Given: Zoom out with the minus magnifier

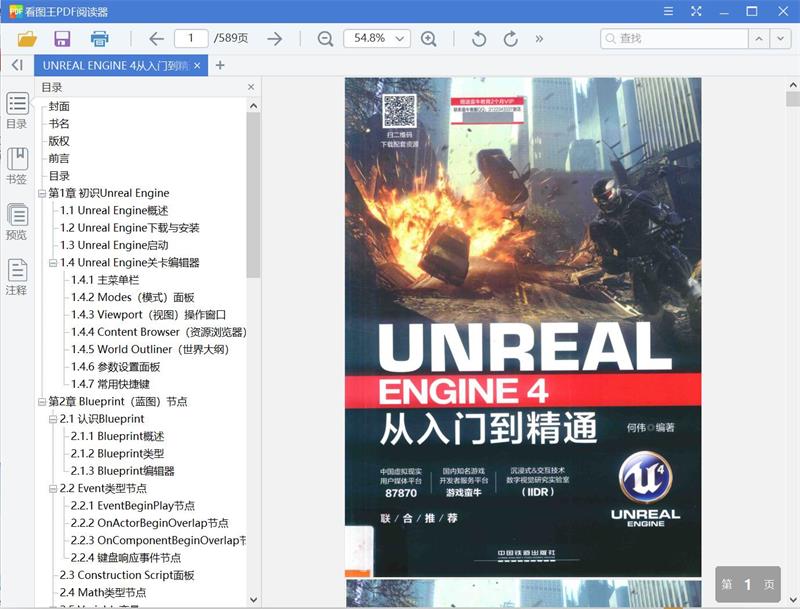Looking at the screenshot, I should [325, 39].
